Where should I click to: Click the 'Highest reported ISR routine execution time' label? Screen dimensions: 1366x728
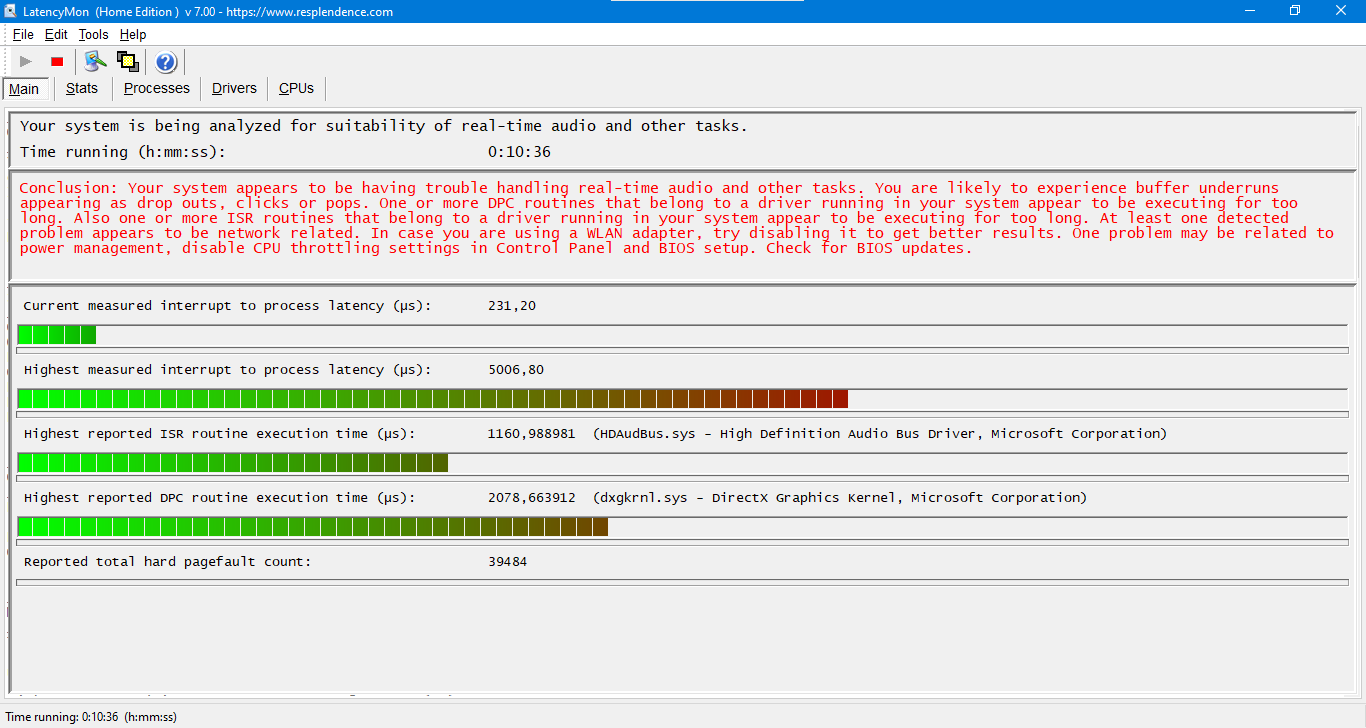click(x=219, y=434)
